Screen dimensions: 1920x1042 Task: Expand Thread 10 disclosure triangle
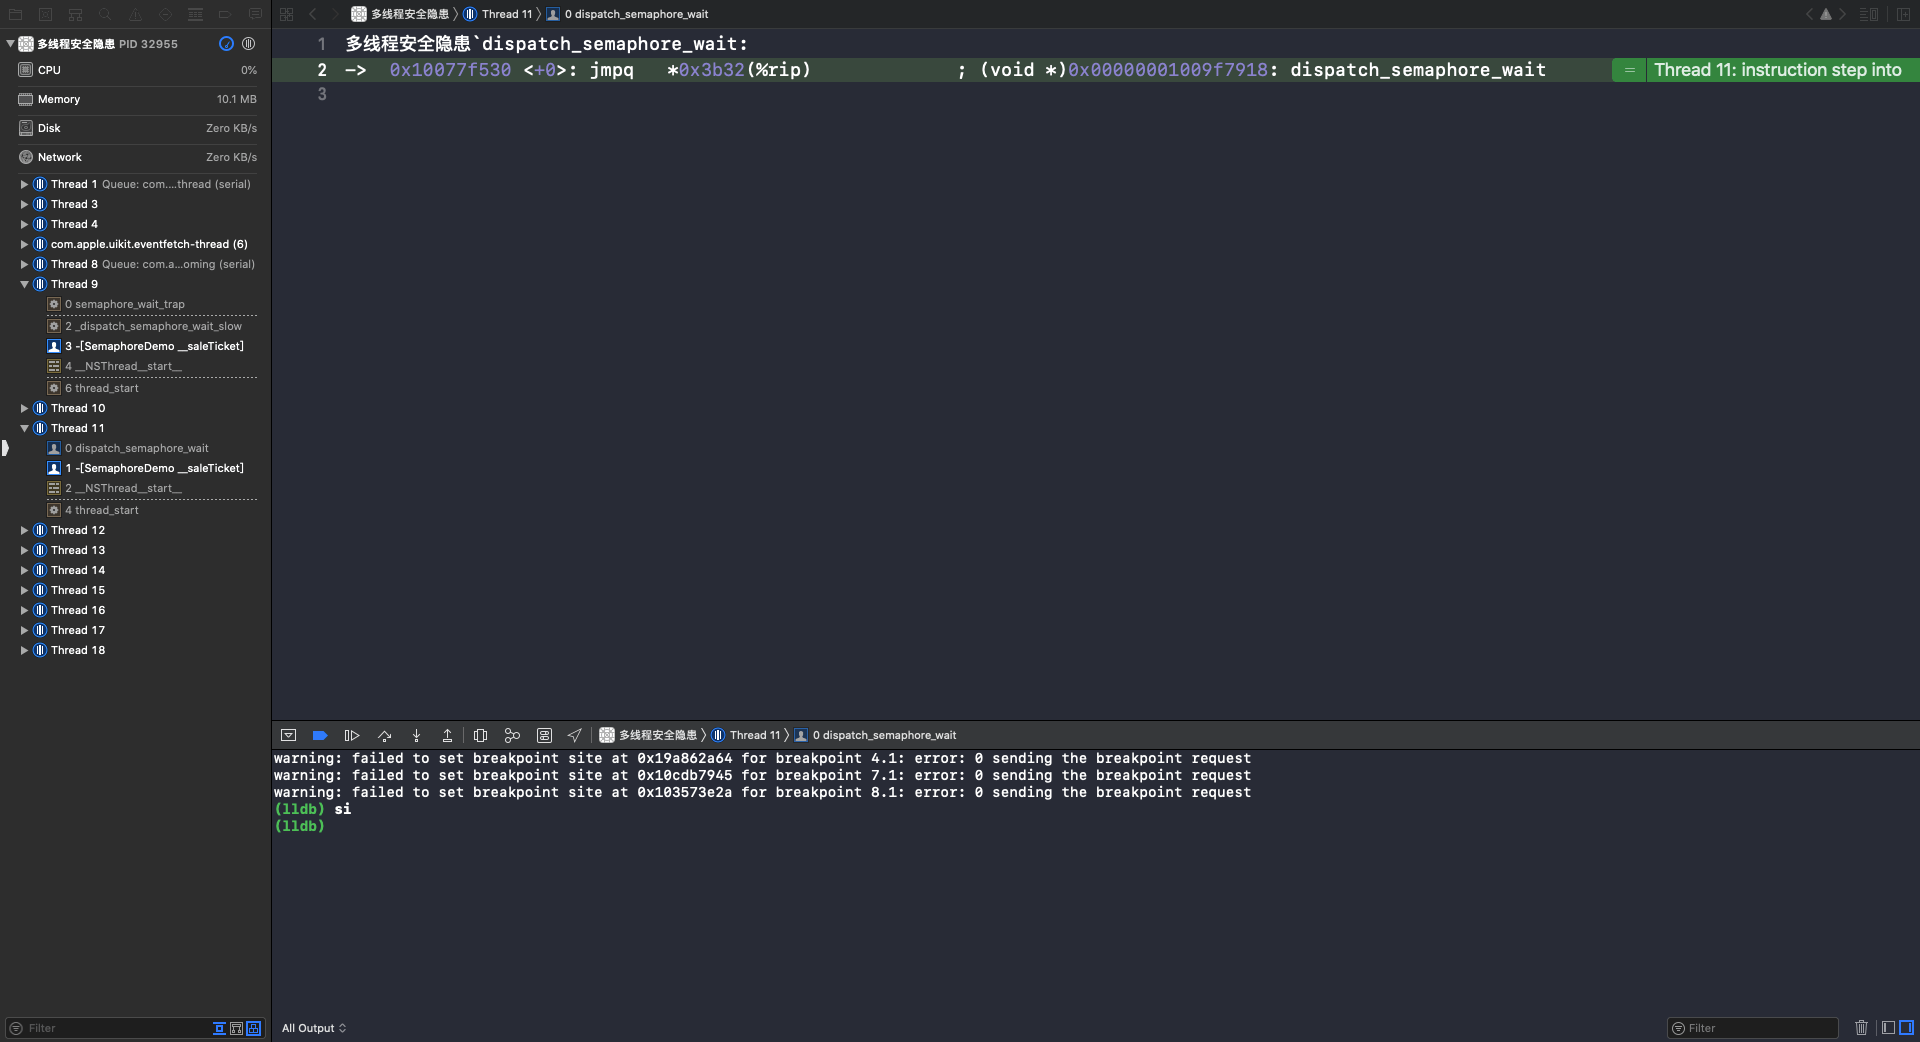pyautogui.click(x=24, y=408)
